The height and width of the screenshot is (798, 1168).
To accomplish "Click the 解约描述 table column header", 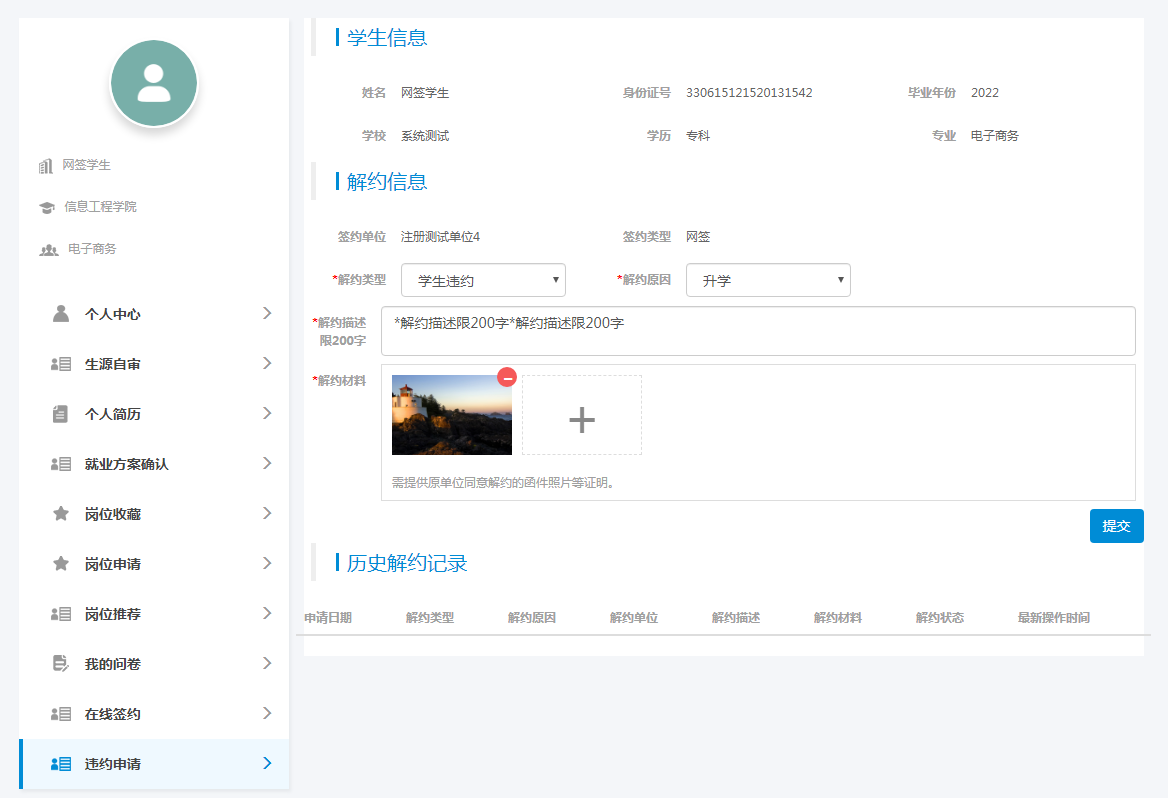I will (736, 618).
